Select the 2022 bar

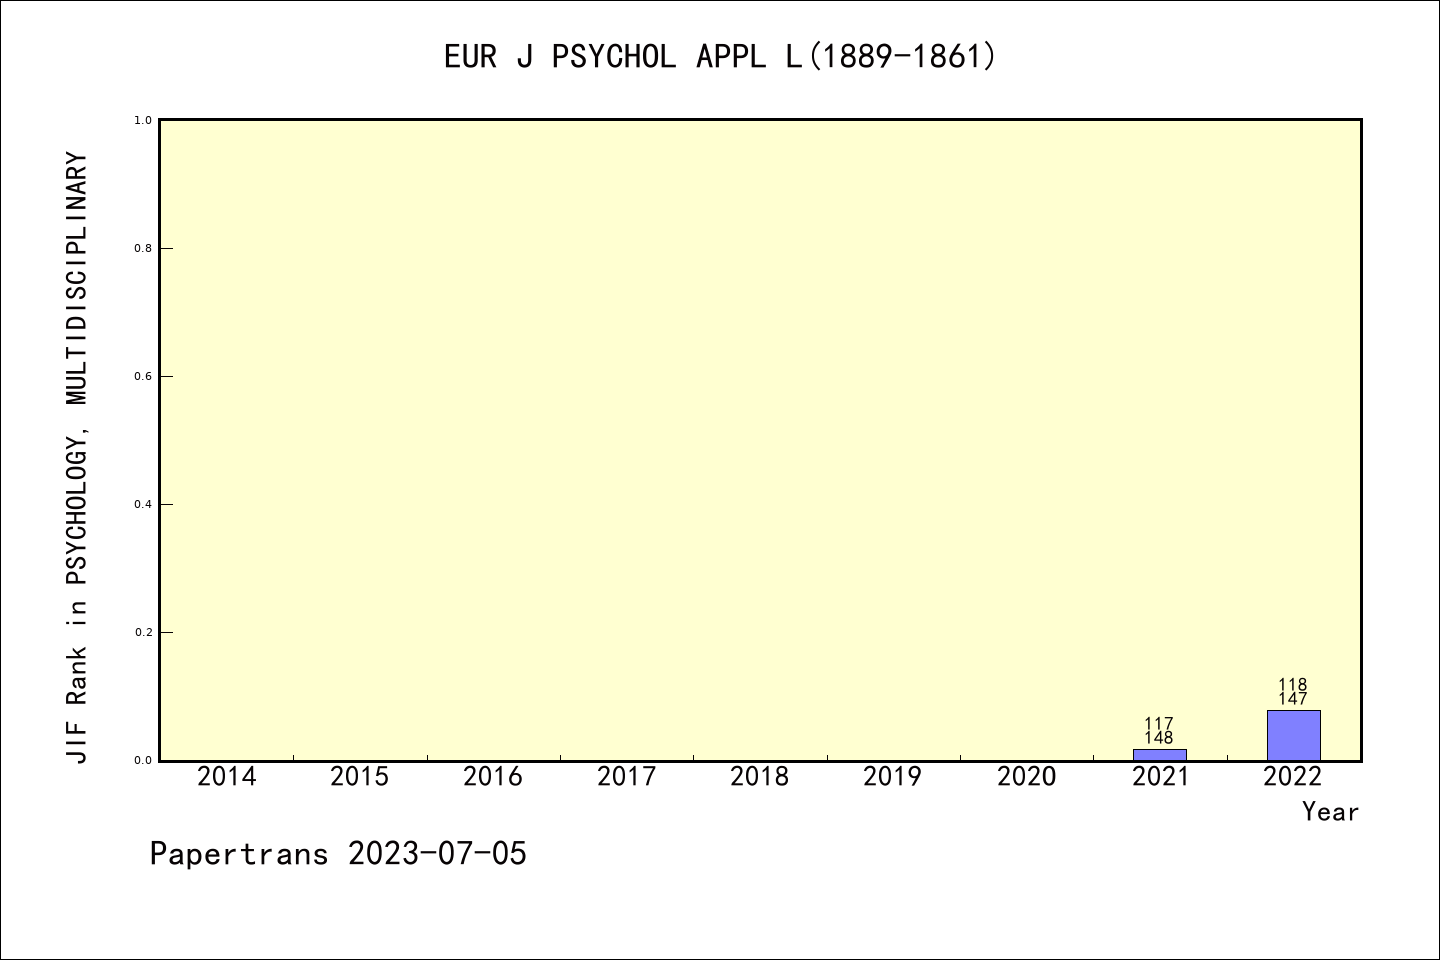[1293, 735]
